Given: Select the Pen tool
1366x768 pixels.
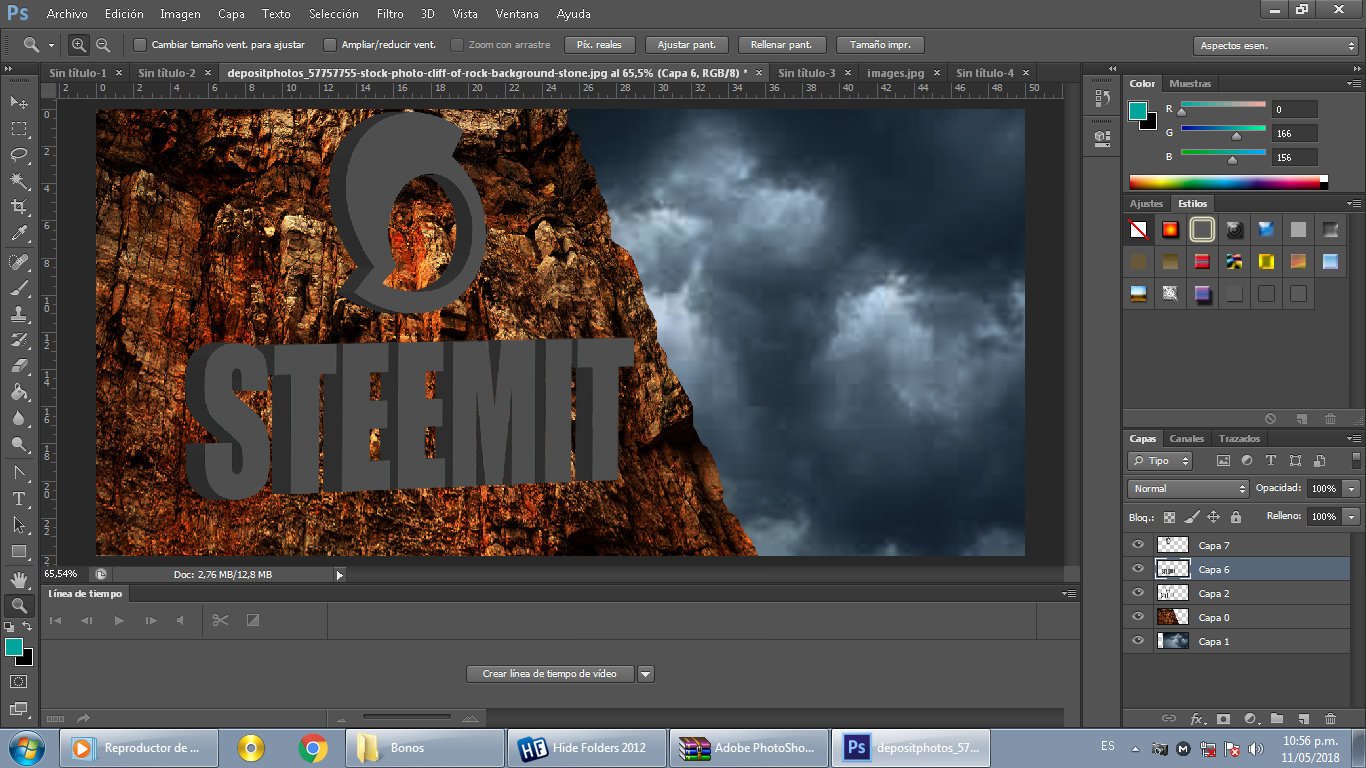Looking at the screenshot, I should pyautogui.click(x=19, y=472).
